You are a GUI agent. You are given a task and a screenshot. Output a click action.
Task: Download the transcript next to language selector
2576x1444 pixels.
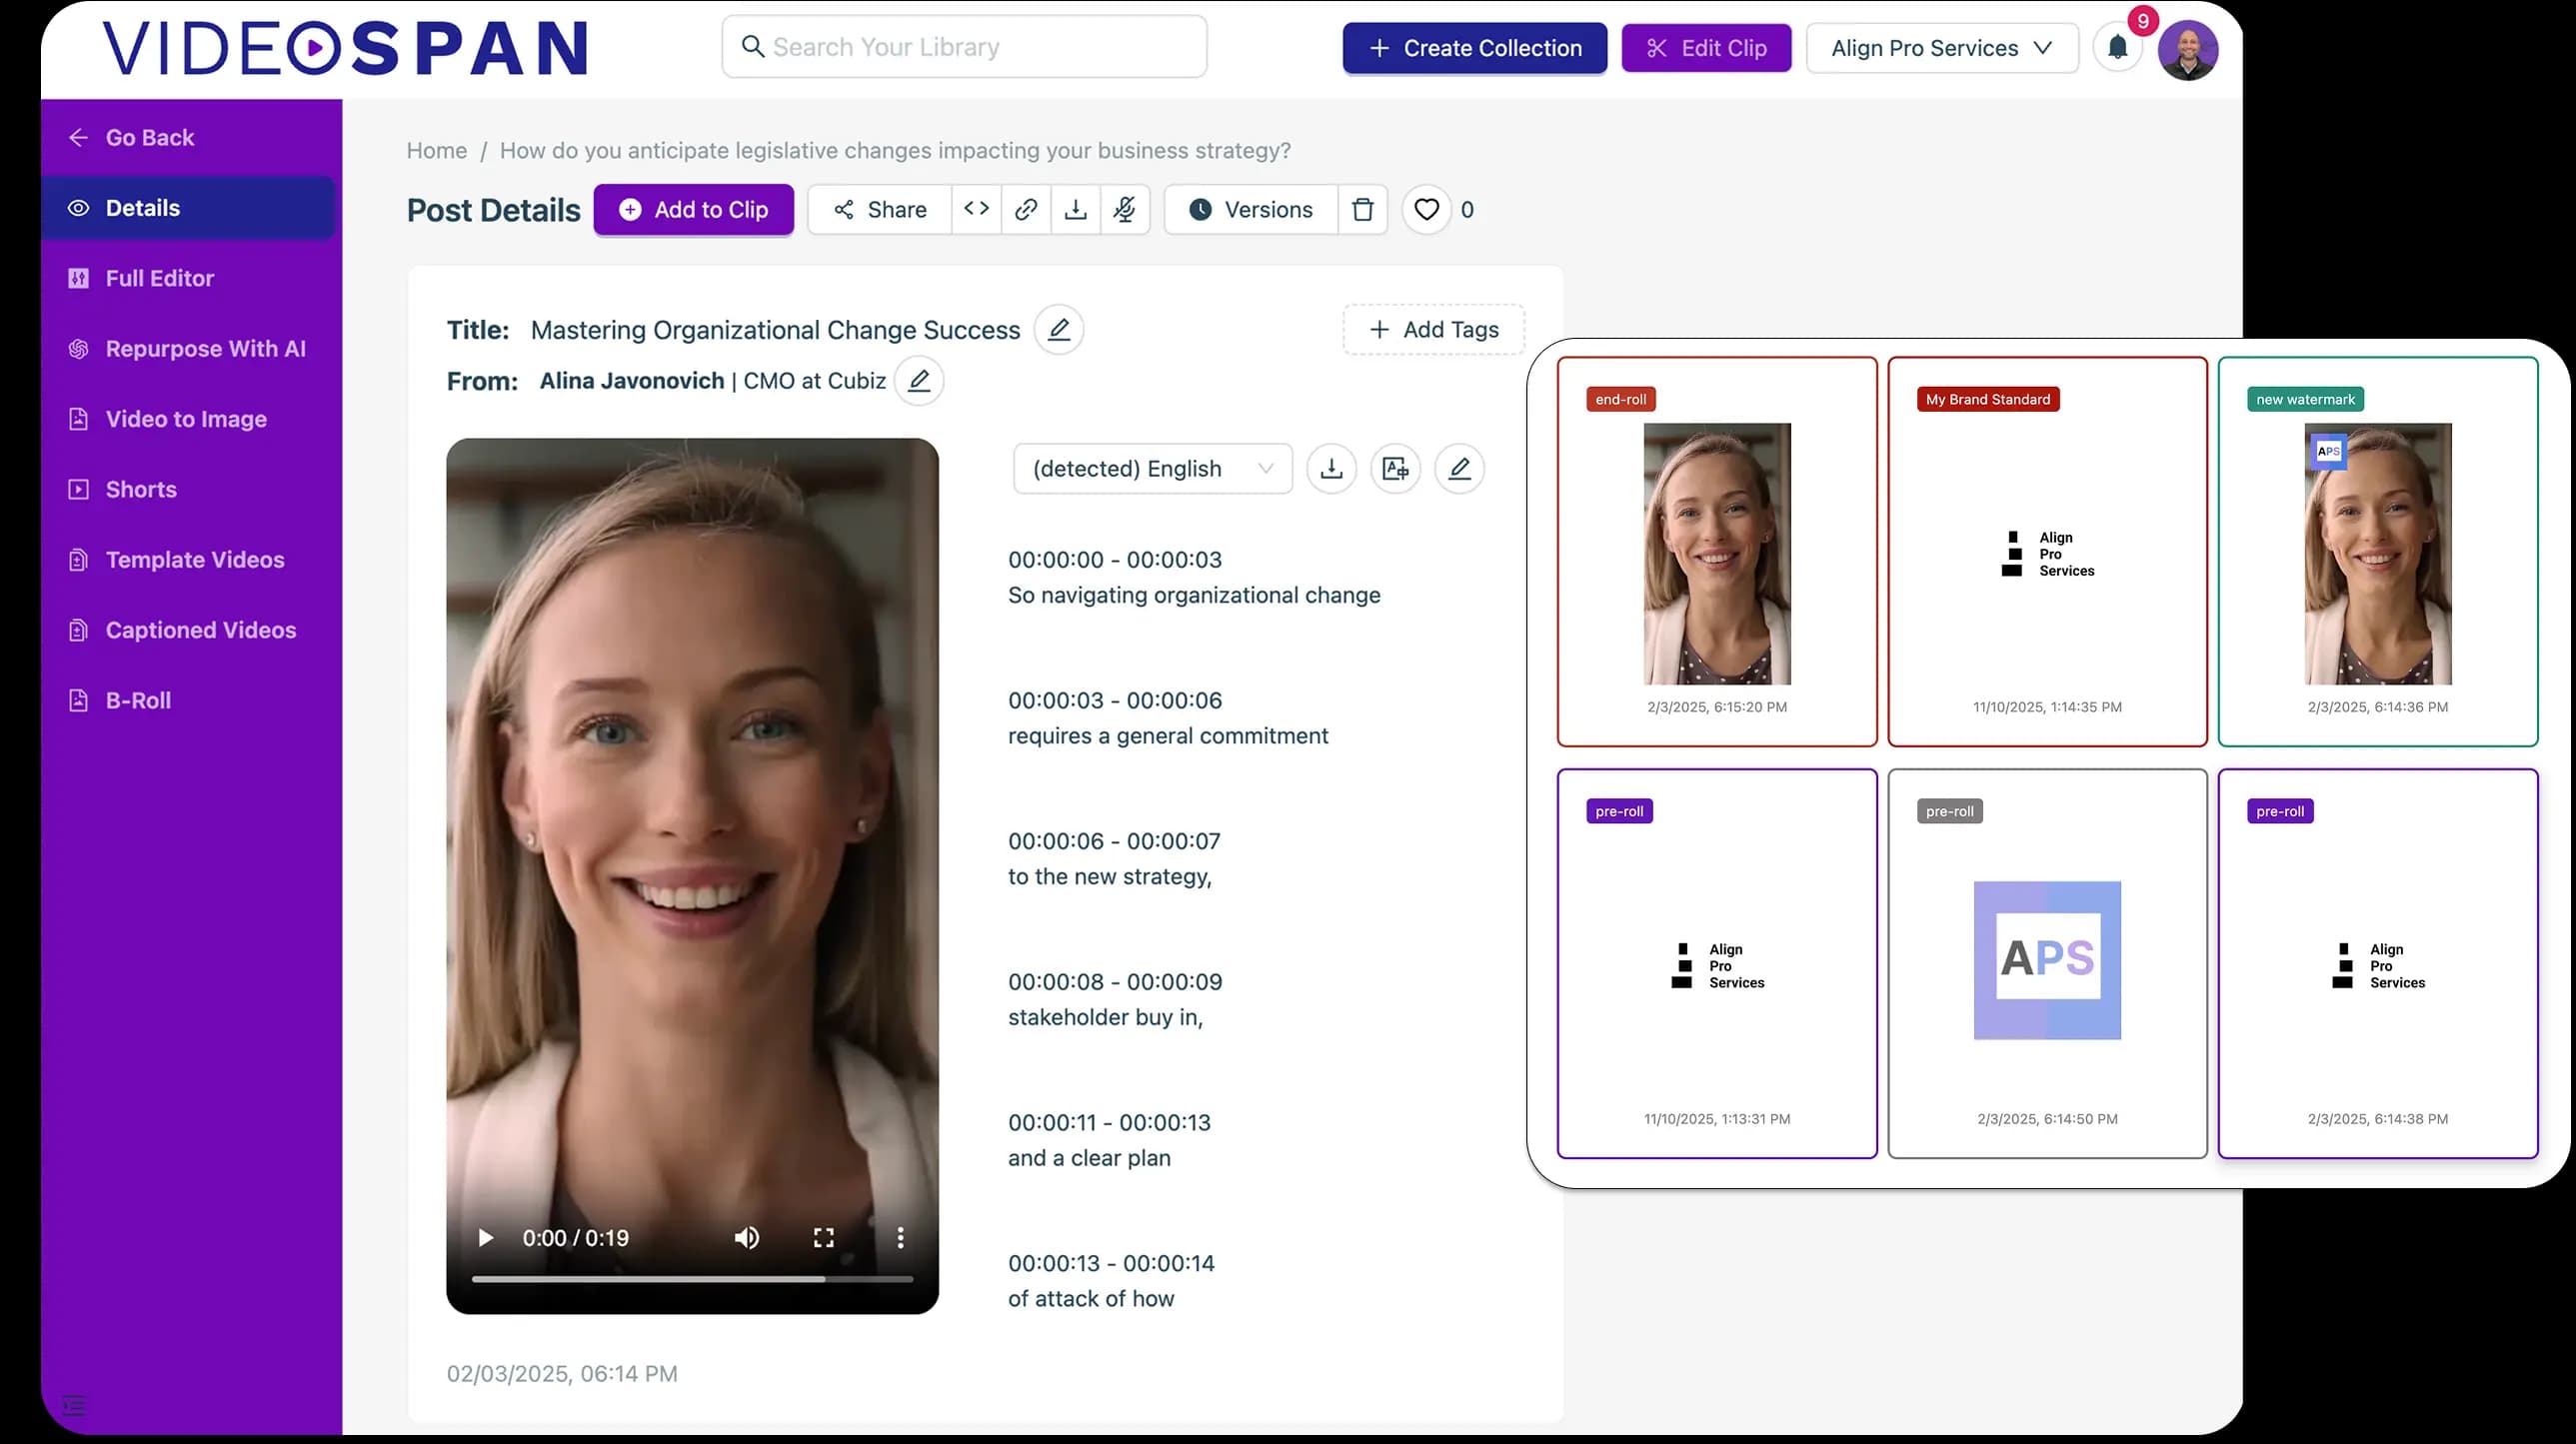coord(1331,468)
